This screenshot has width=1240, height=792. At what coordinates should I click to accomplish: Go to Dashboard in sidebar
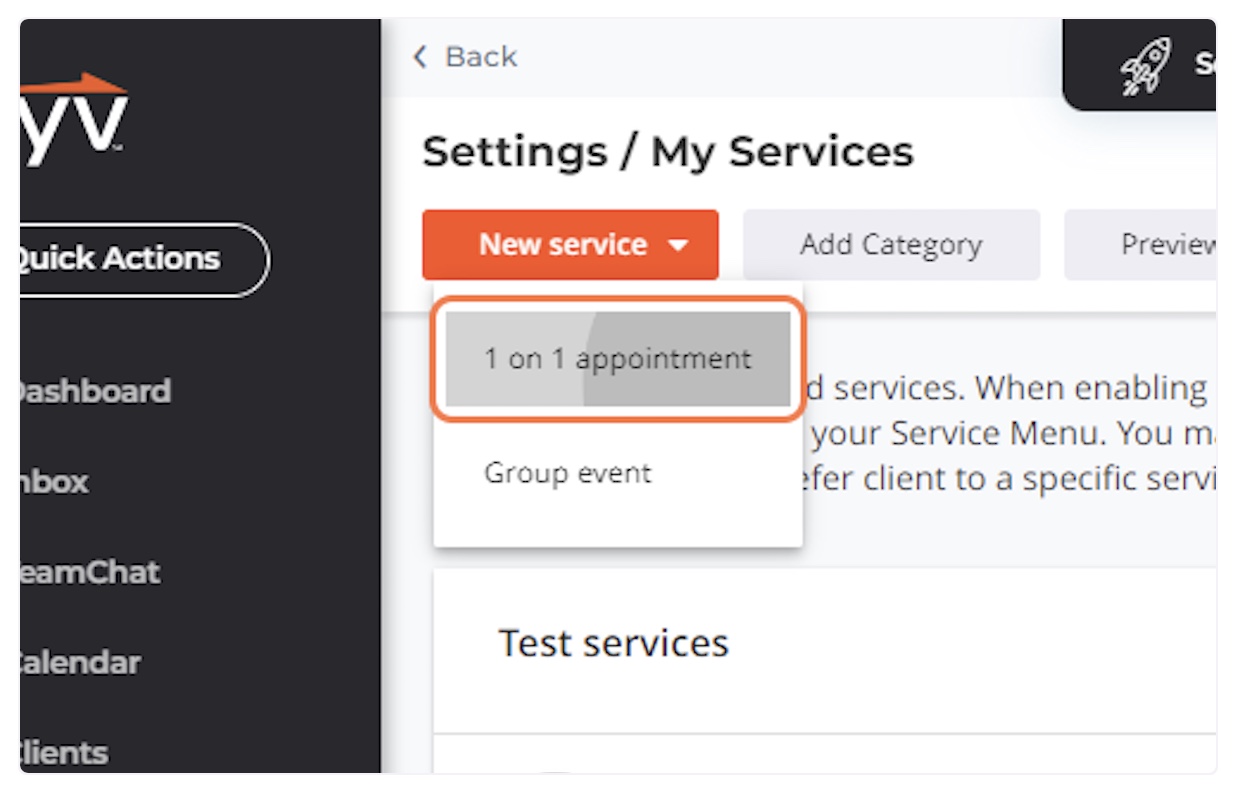[95, 390]
